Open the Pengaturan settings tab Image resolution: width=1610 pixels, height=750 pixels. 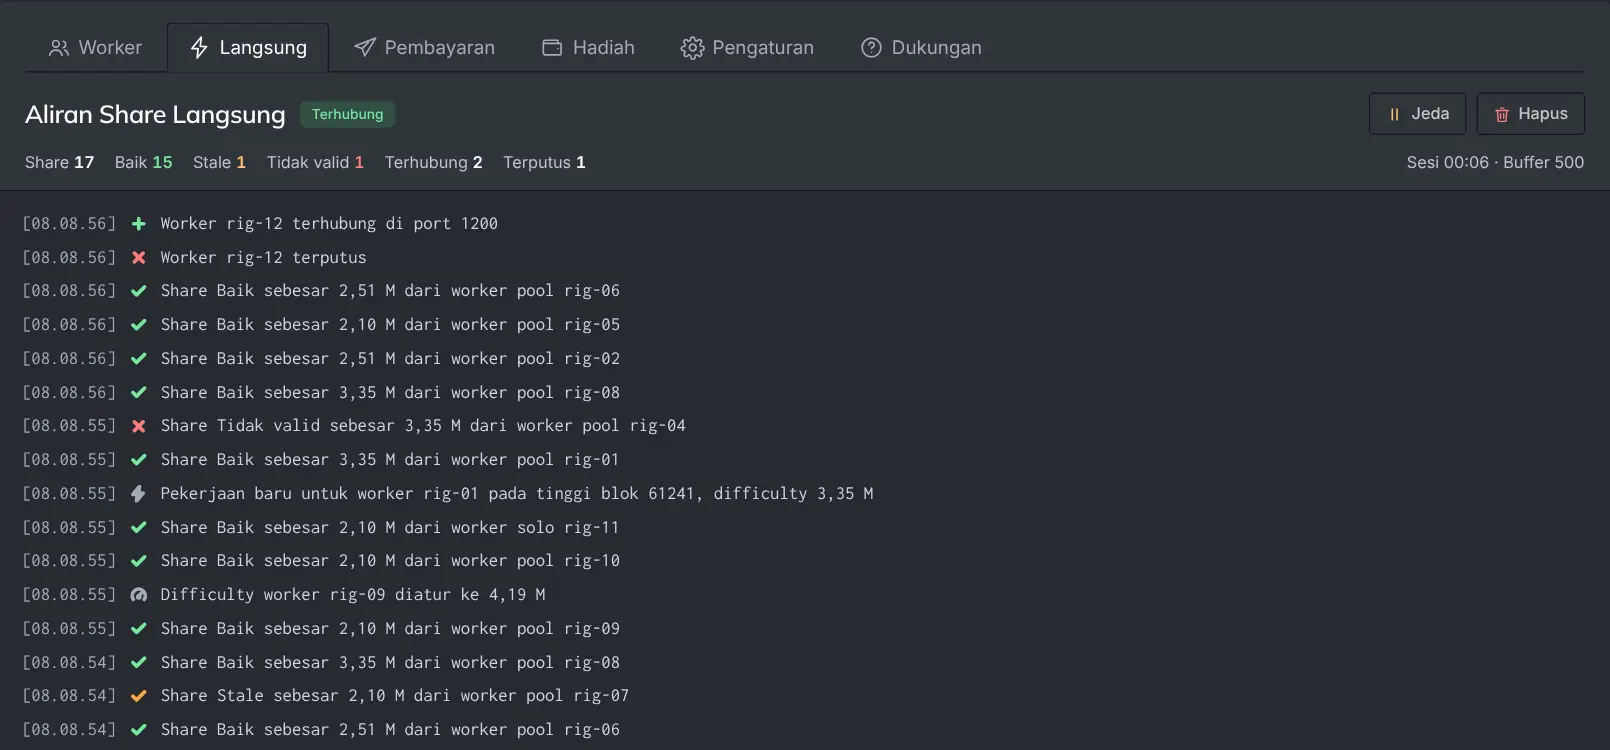point(747,48)
